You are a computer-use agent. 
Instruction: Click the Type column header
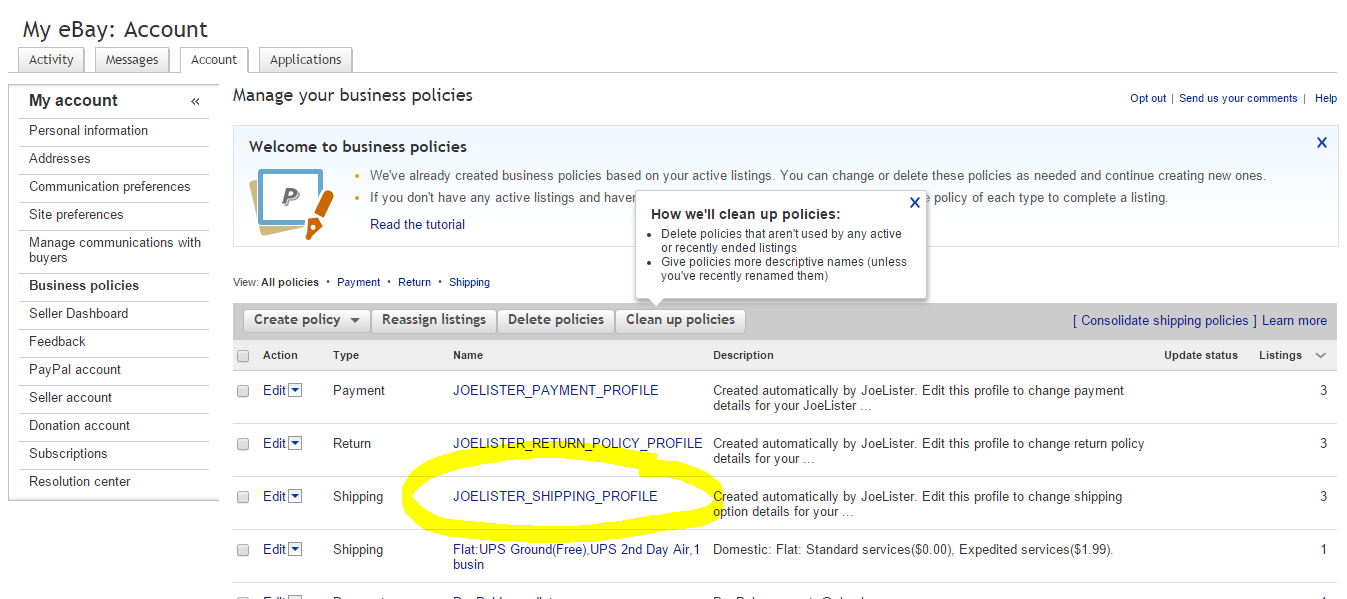[x=346, y=355]
